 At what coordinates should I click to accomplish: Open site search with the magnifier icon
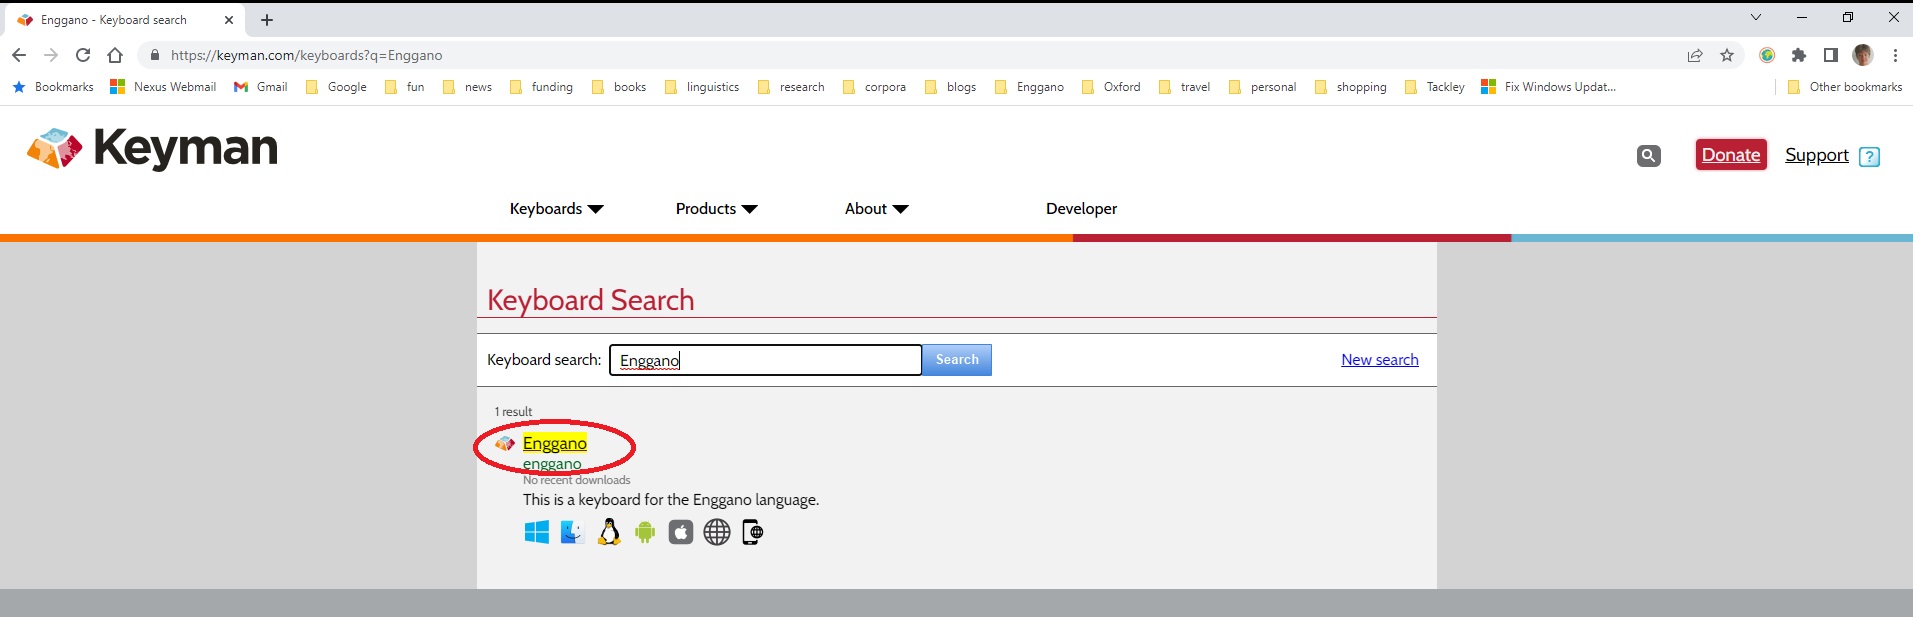pyautogui.click(x=1648, y=155)
